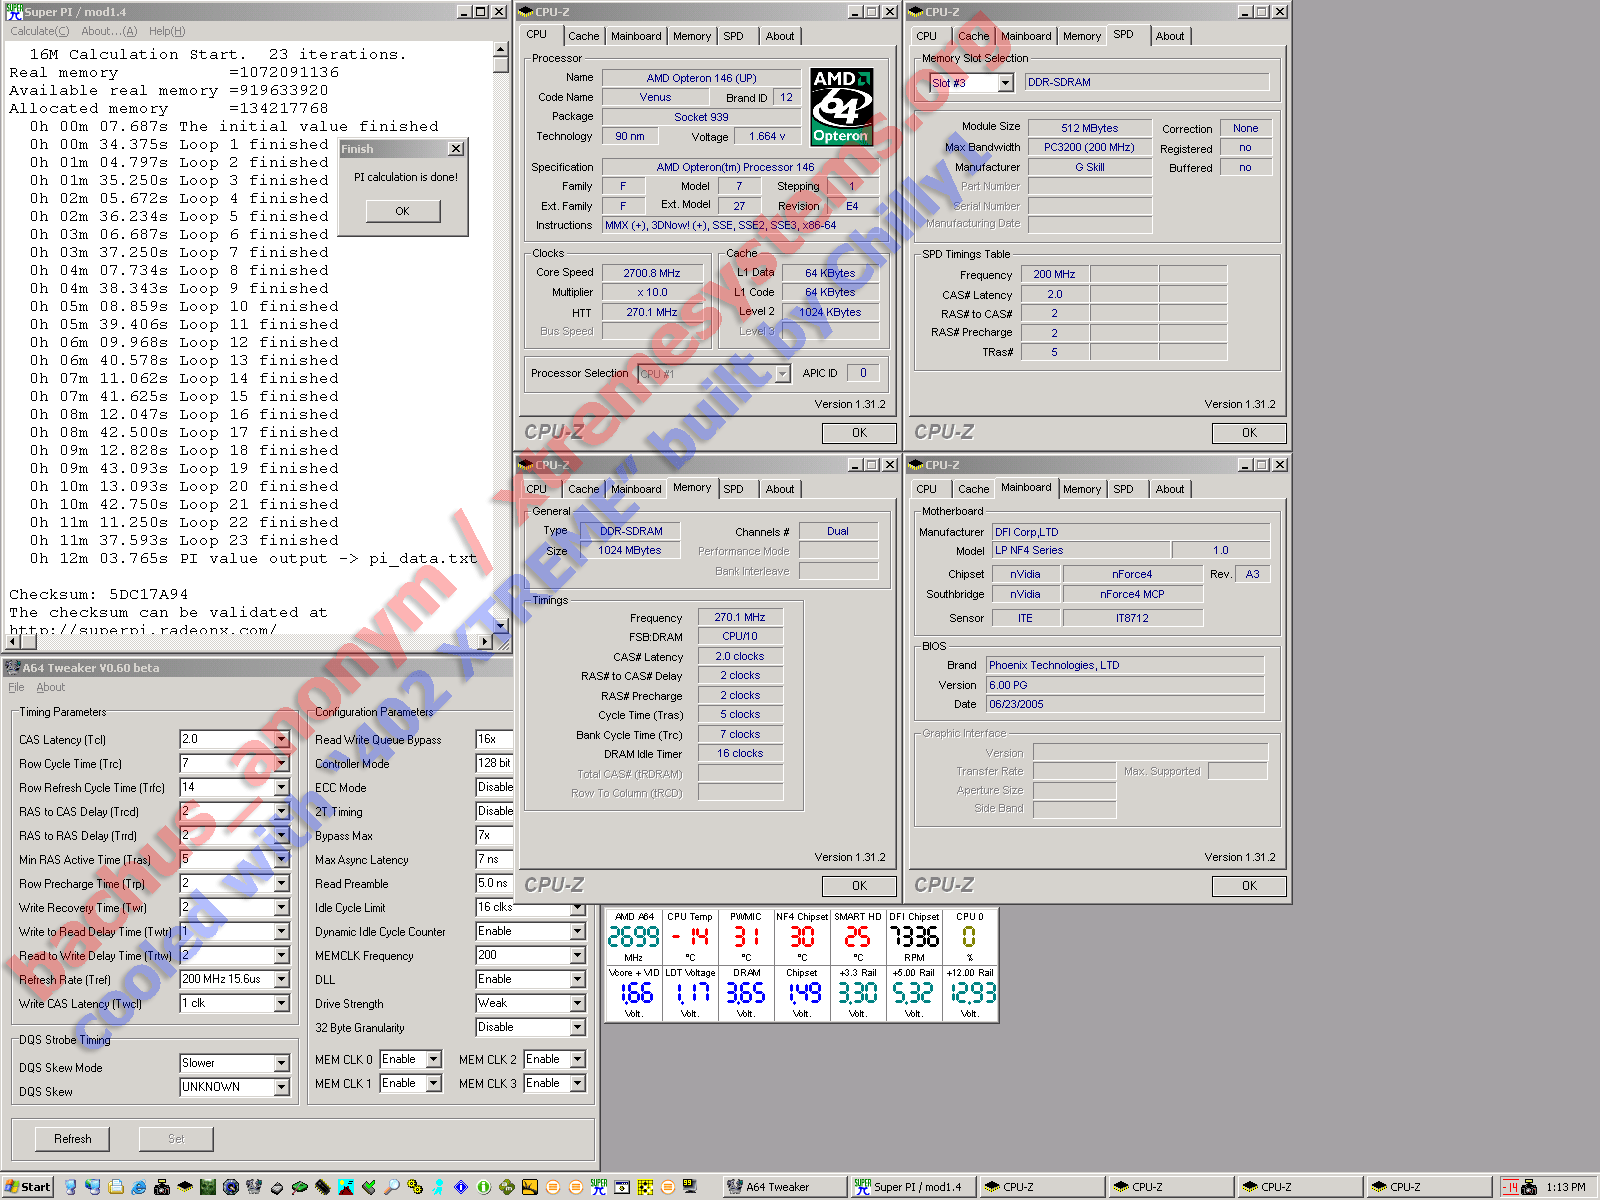1600x1200 pixels.
Task: Click the network computers quick launch icon
Action: coord(92,1187)
